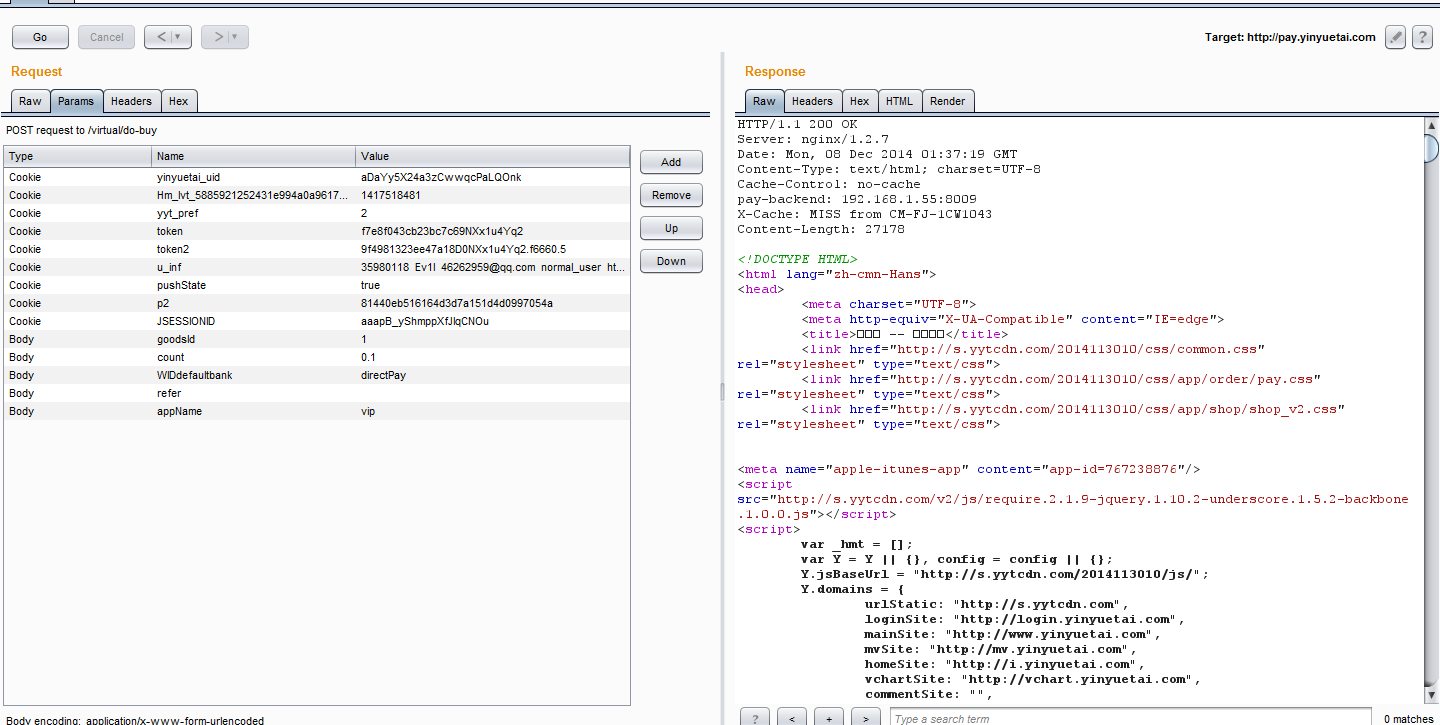Sort params by the Name column header
Screen dimensions: 1440x725
(255, 156)
